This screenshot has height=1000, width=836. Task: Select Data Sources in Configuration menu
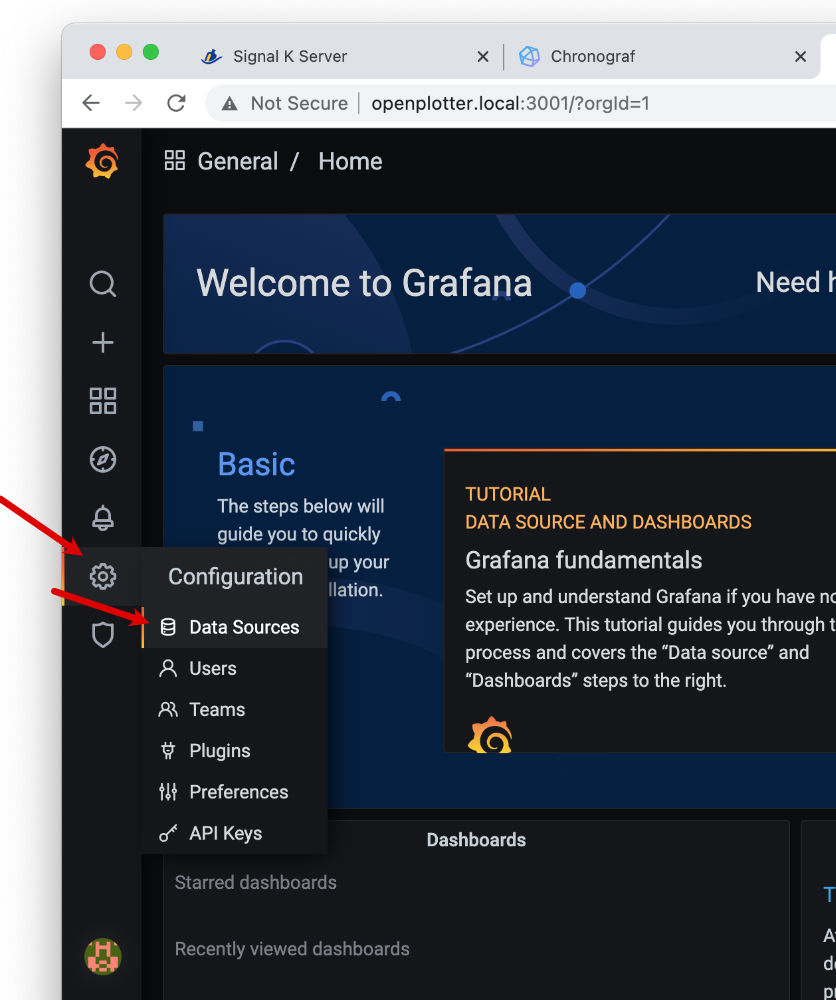tap(243, 627)
